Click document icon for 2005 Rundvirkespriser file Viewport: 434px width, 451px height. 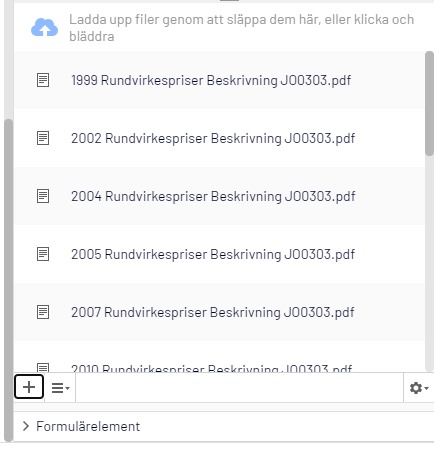pyautogui.click(x=43, y=254)
